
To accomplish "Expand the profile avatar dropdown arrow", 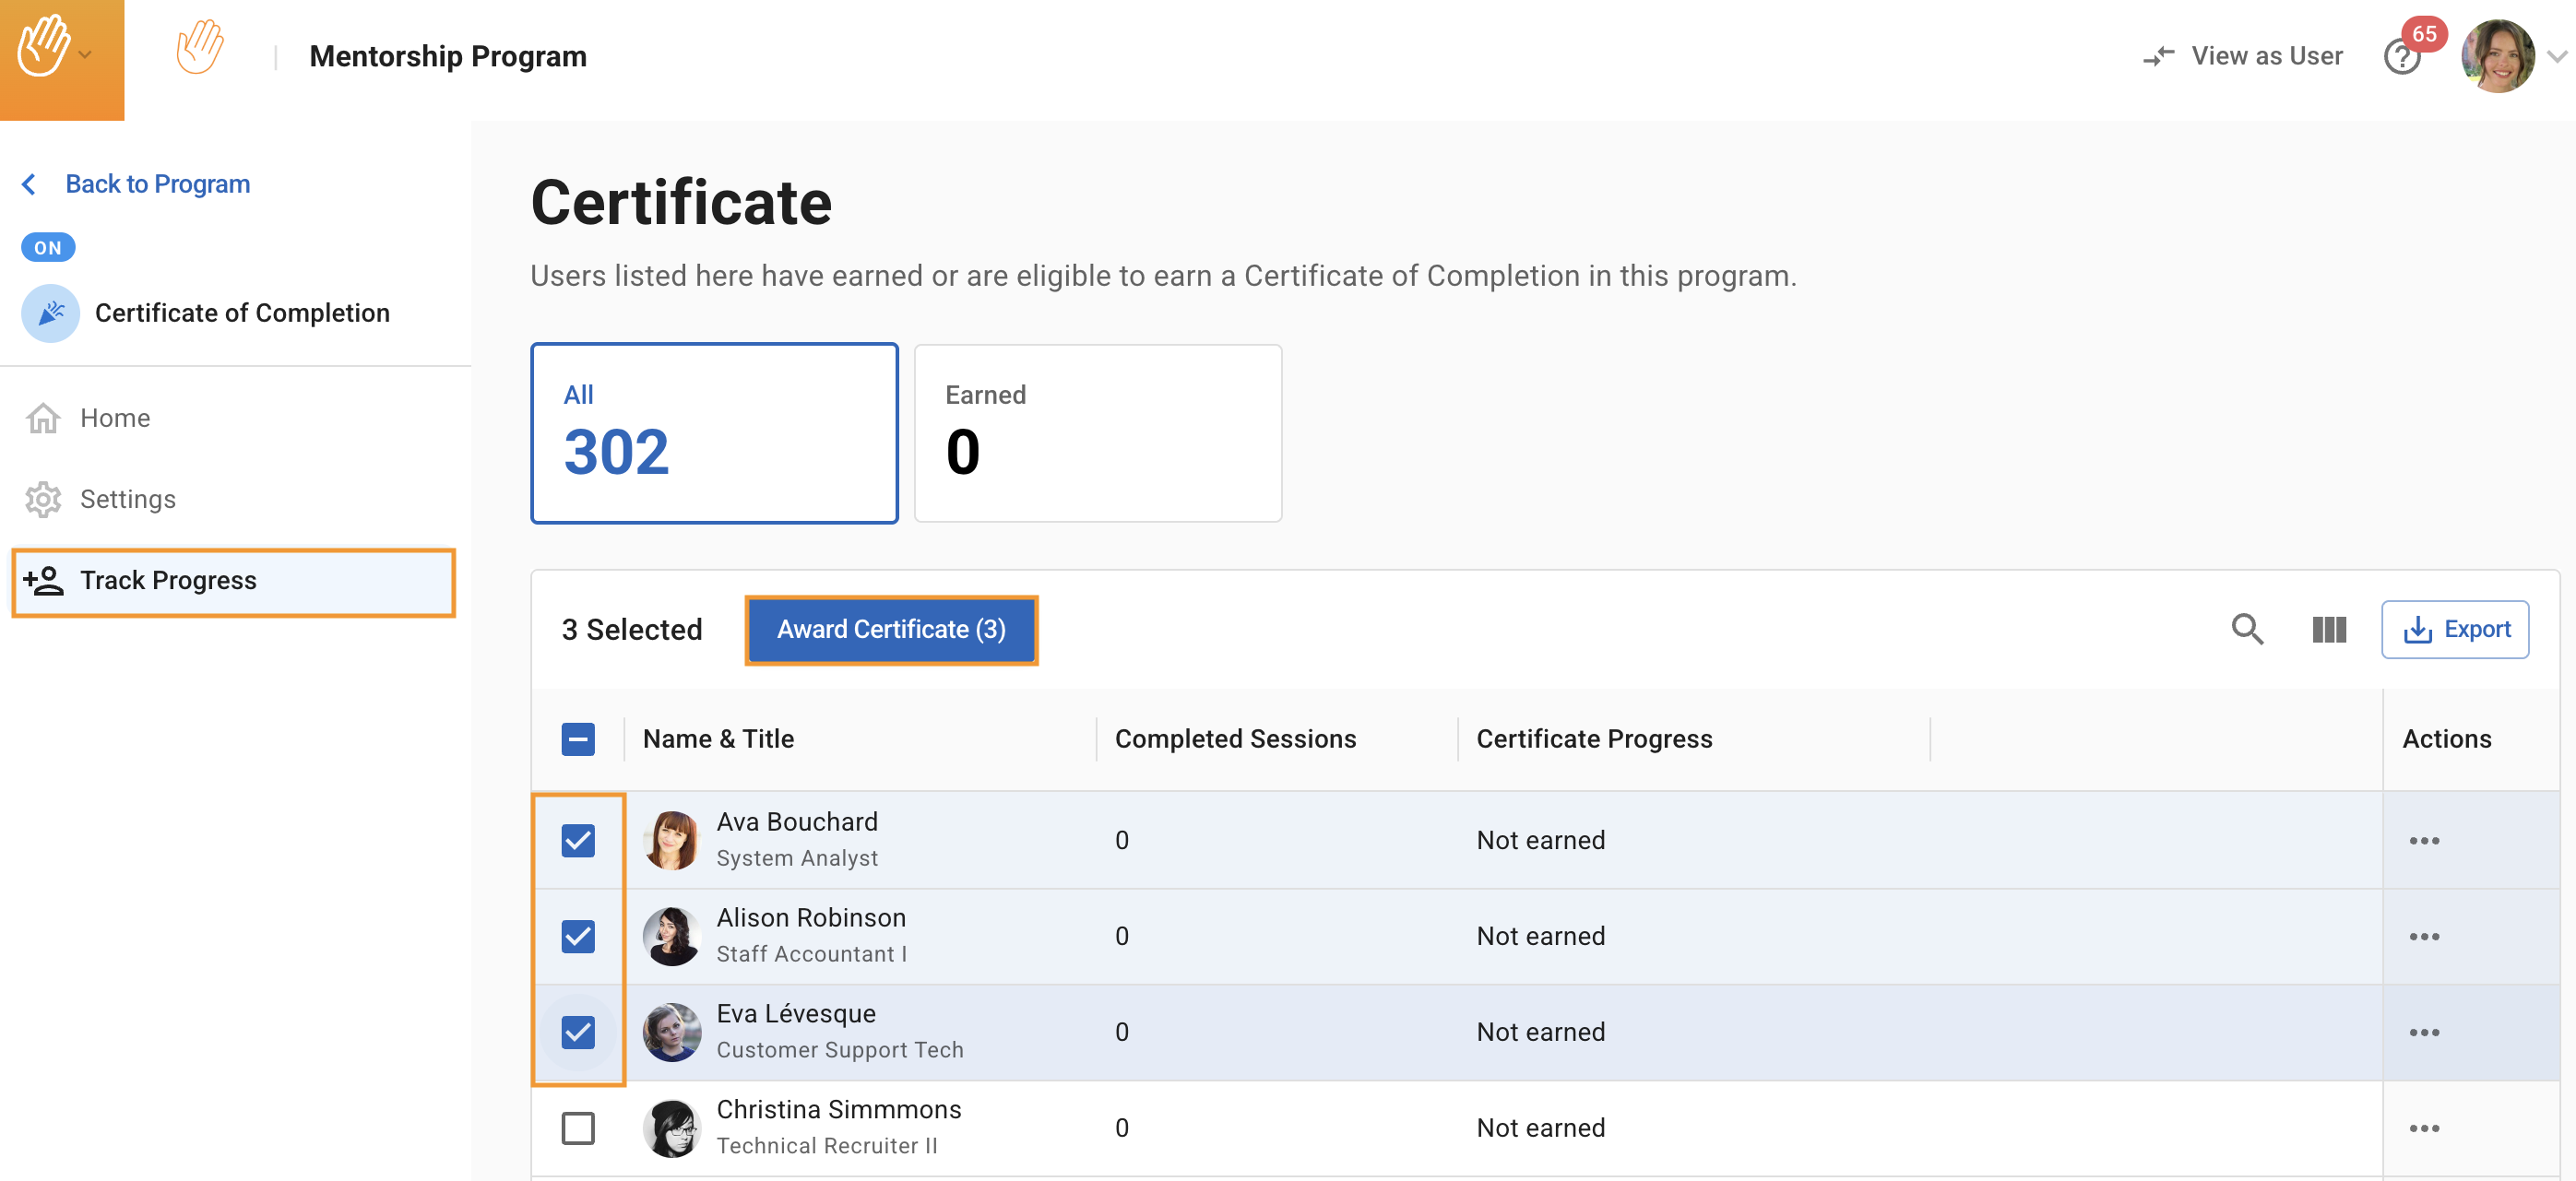I will (2556, 57).
